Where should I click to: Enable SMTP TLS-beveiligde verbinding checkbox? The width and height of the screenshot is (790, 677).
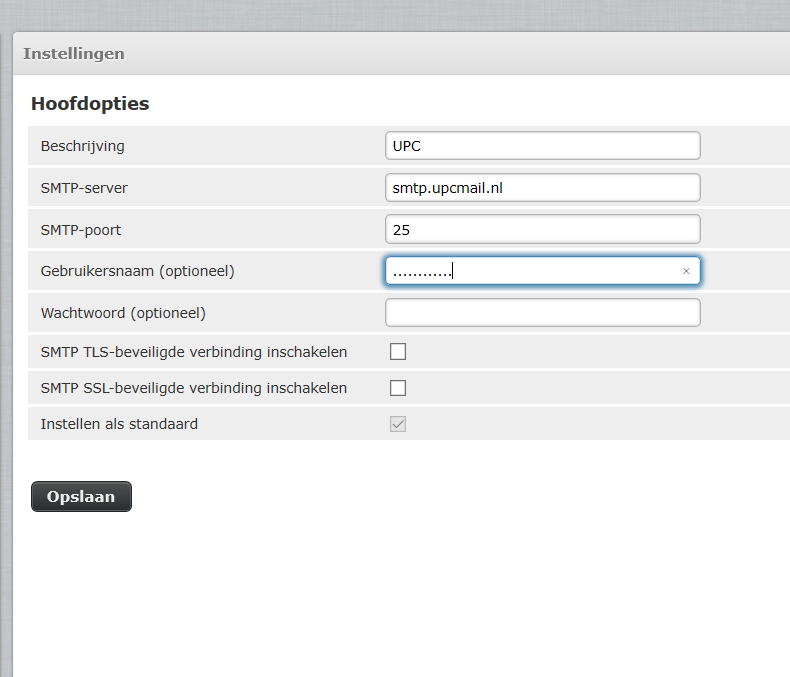point(398,352)
